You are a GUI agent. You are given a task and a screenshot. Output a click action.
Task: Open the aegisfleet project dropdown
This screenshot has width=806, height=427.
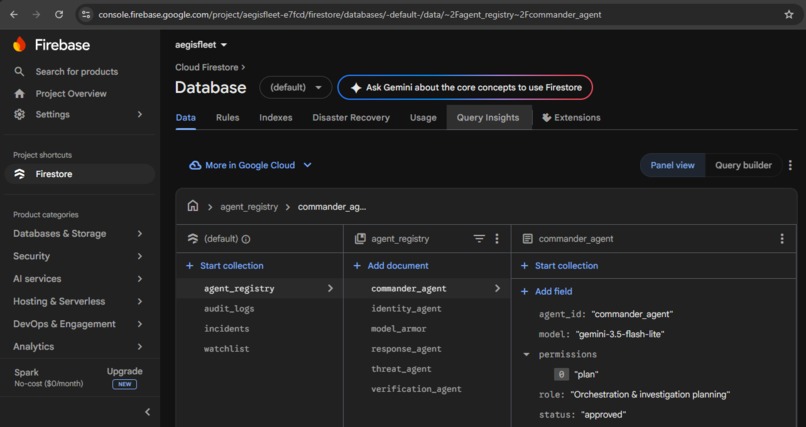tap(201, 45)
